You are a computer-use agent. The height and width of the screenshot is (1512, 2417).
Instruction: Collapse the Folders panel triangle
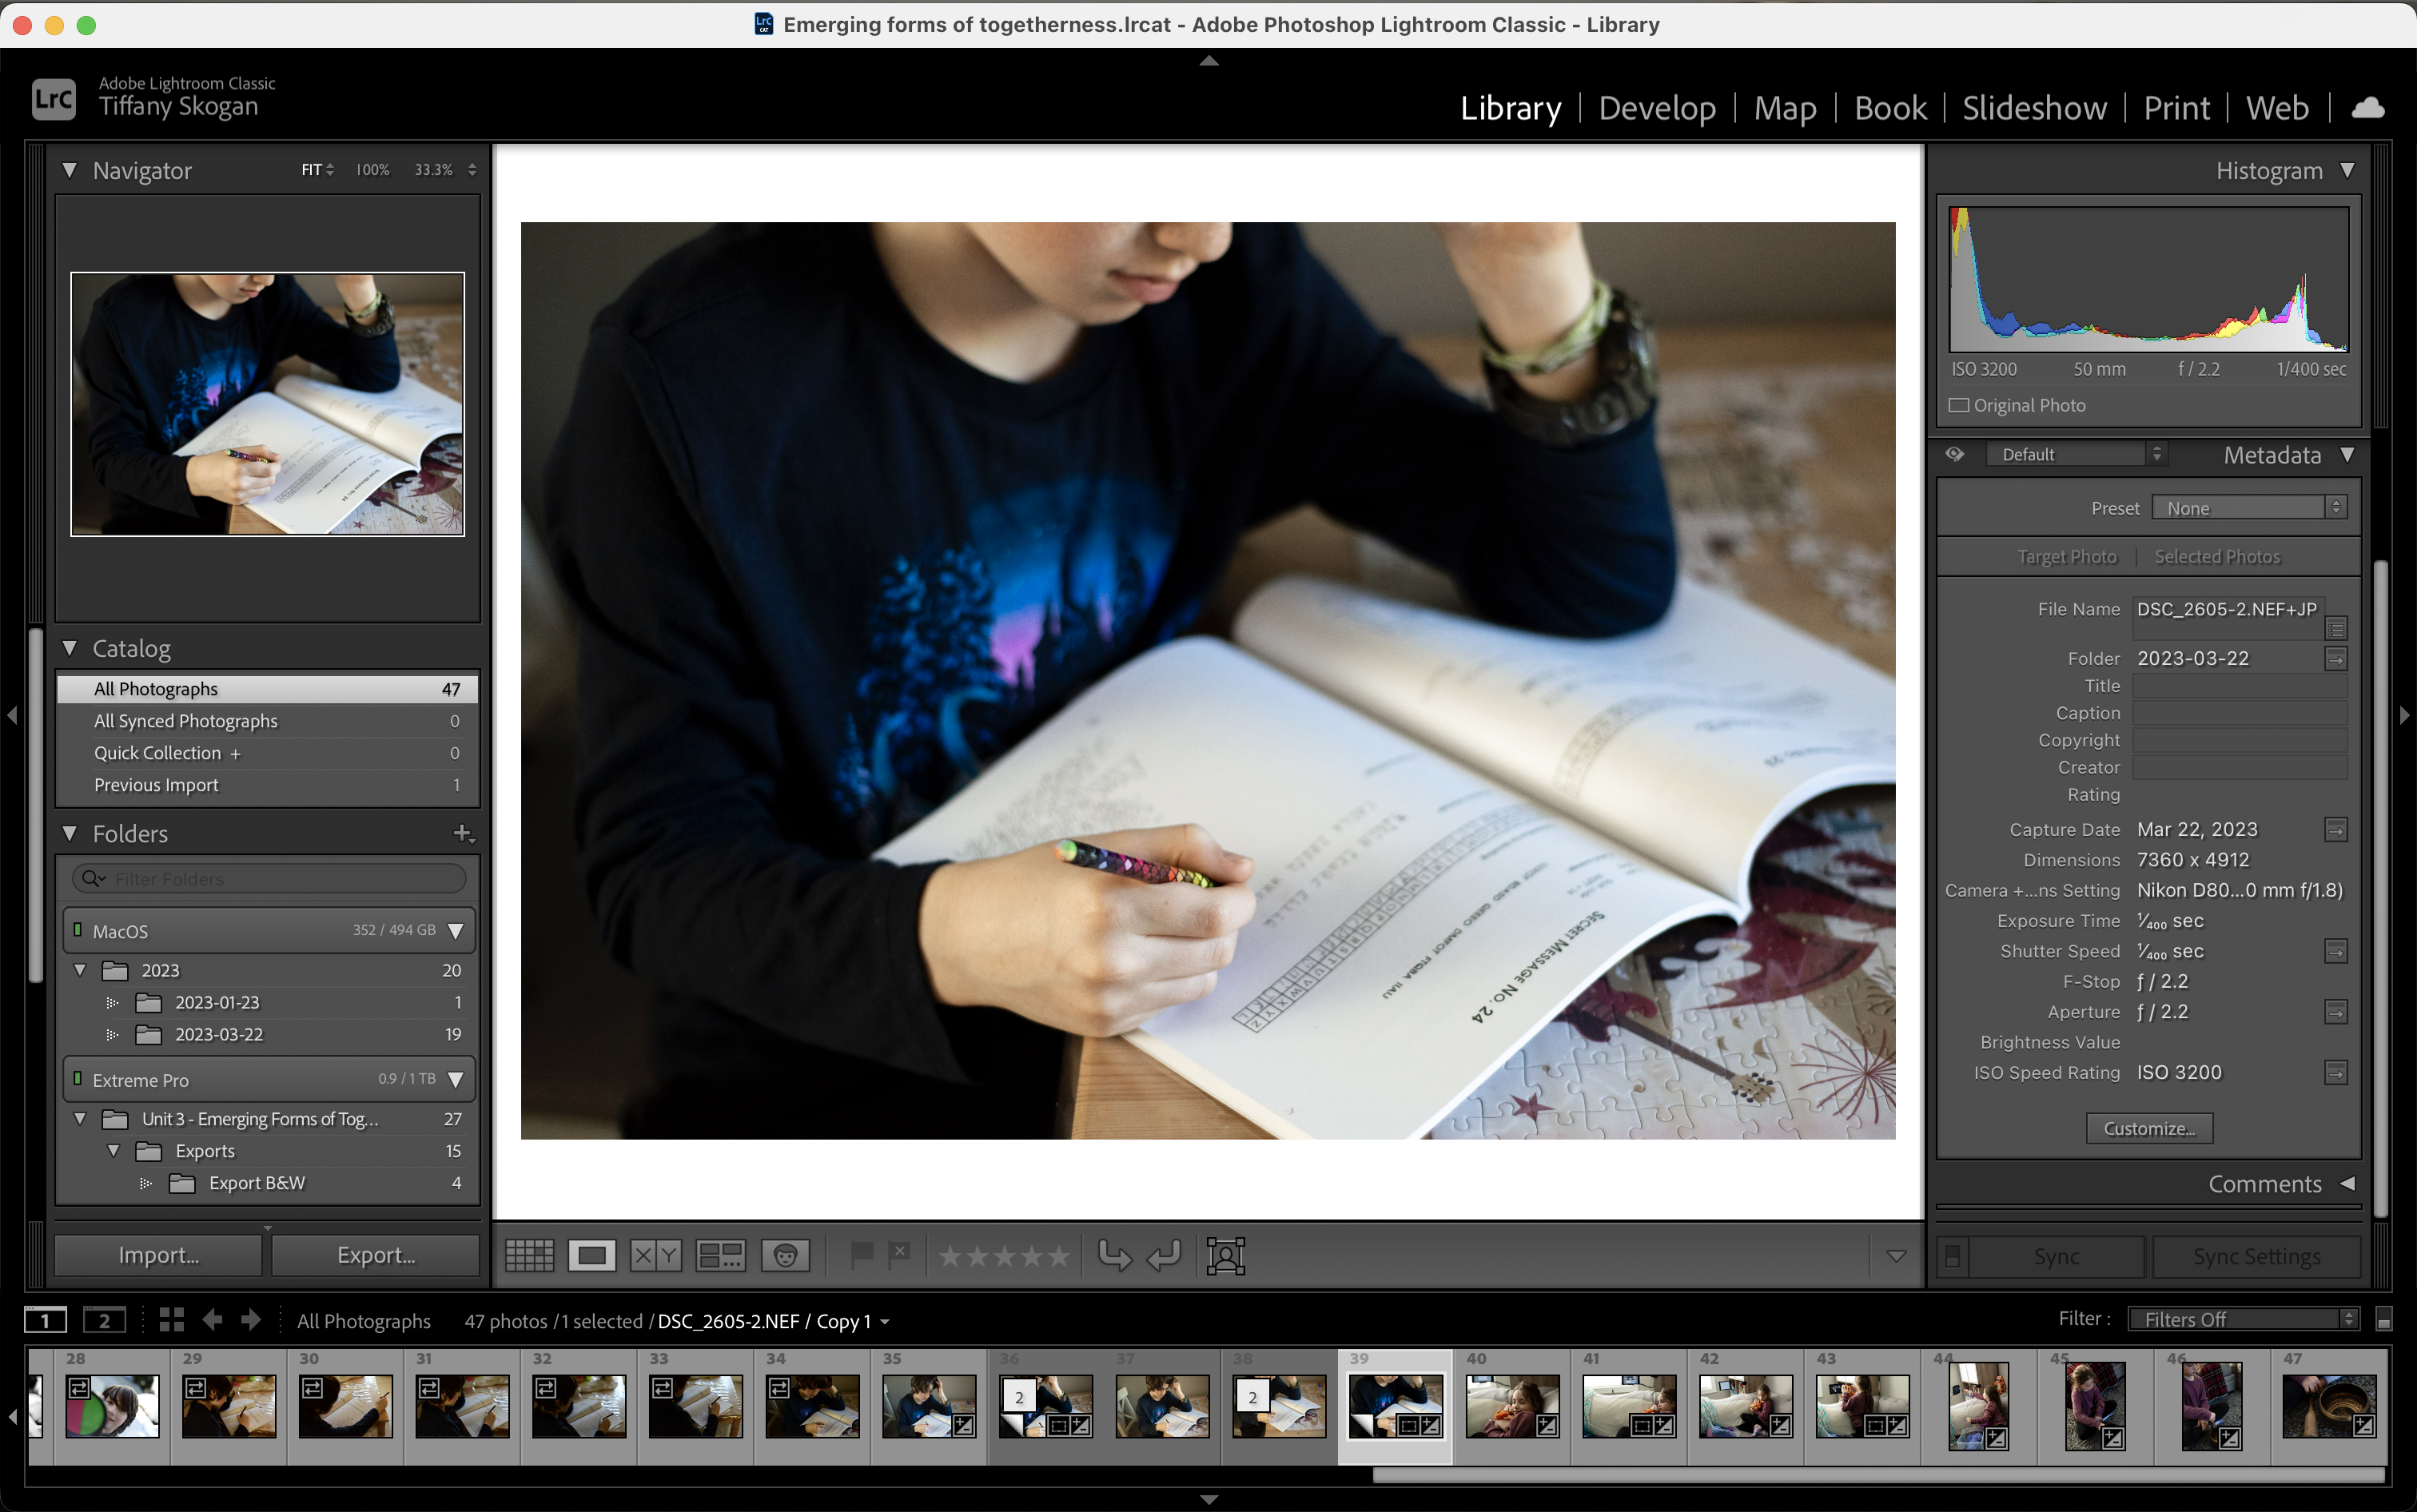point(69,833)
